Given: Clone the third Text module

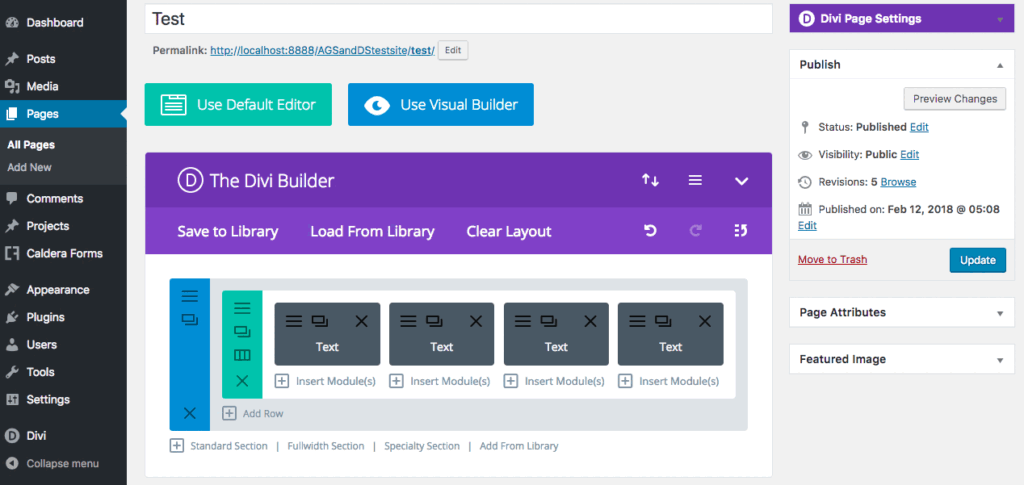Looking at the screenshot, I should click(549, 321).
